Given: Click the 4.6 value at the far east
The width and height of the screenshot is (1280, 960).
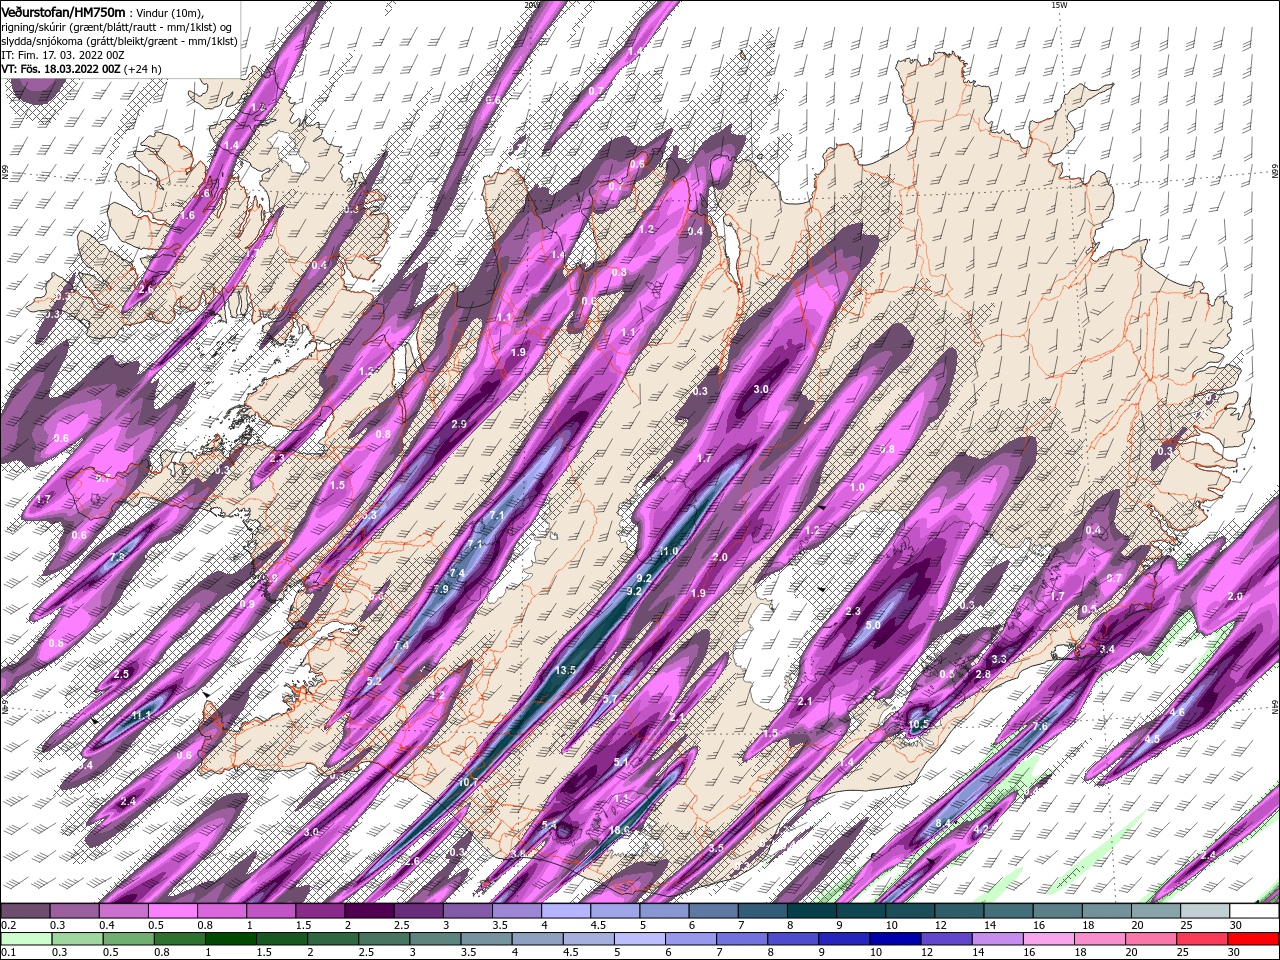Looking at the screenshot, I should point(1177,713).
